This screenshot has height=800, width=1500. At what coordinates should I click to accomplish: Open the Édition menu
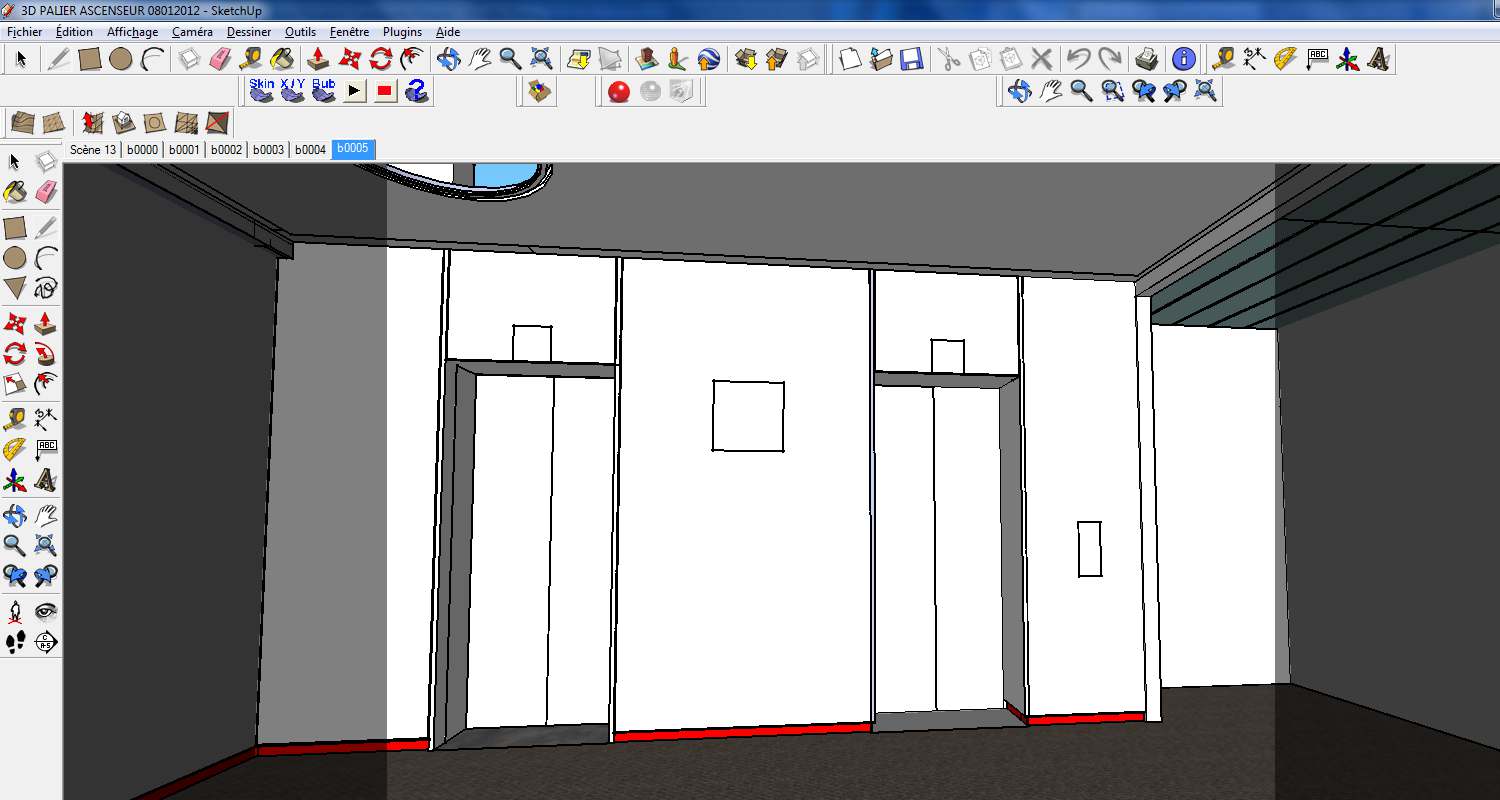pos(74,32)
